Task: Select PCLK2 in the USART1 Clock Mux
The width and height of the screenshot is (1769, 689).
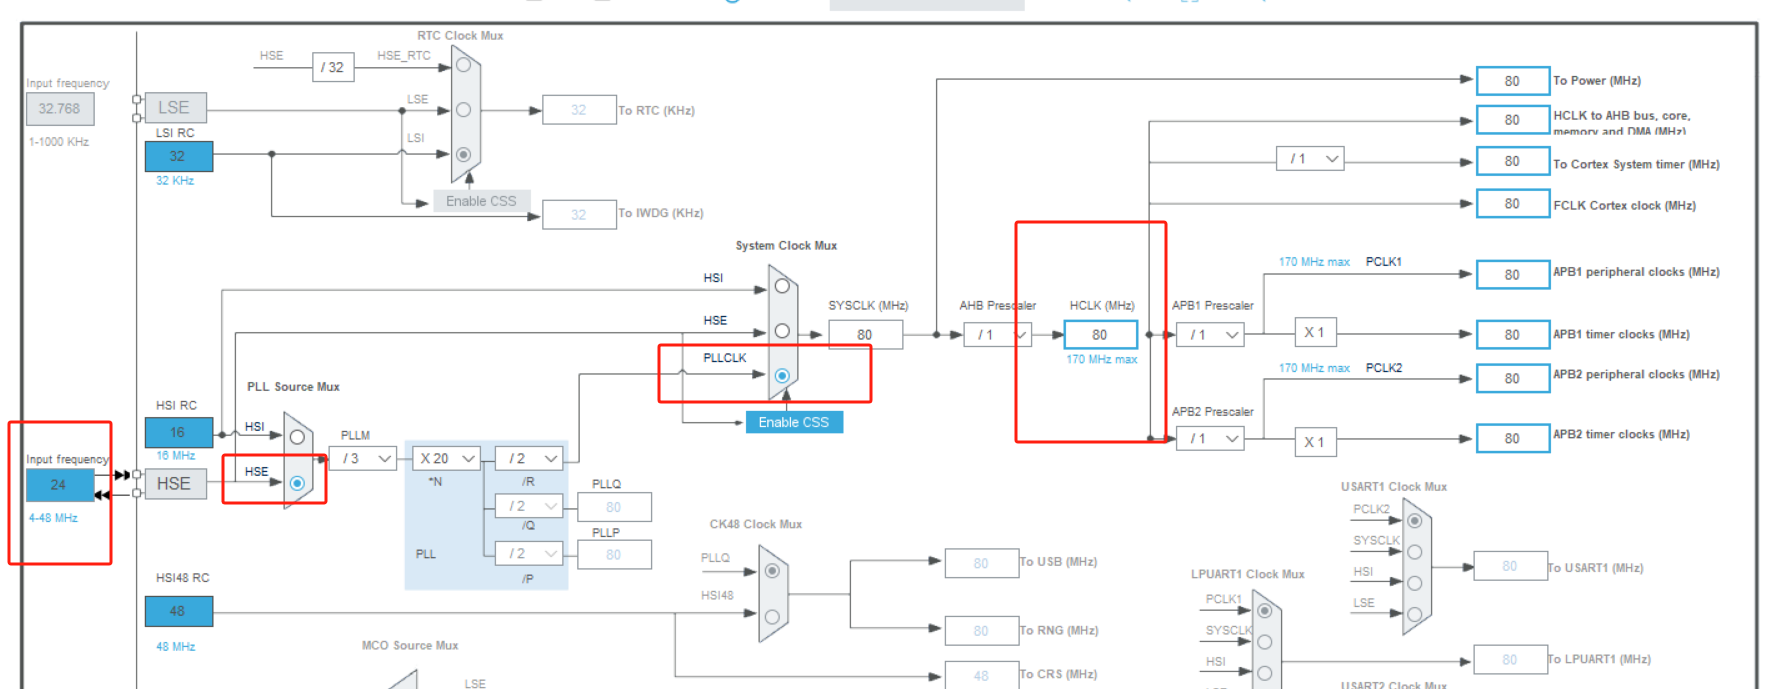Action: coord(1414,521)
